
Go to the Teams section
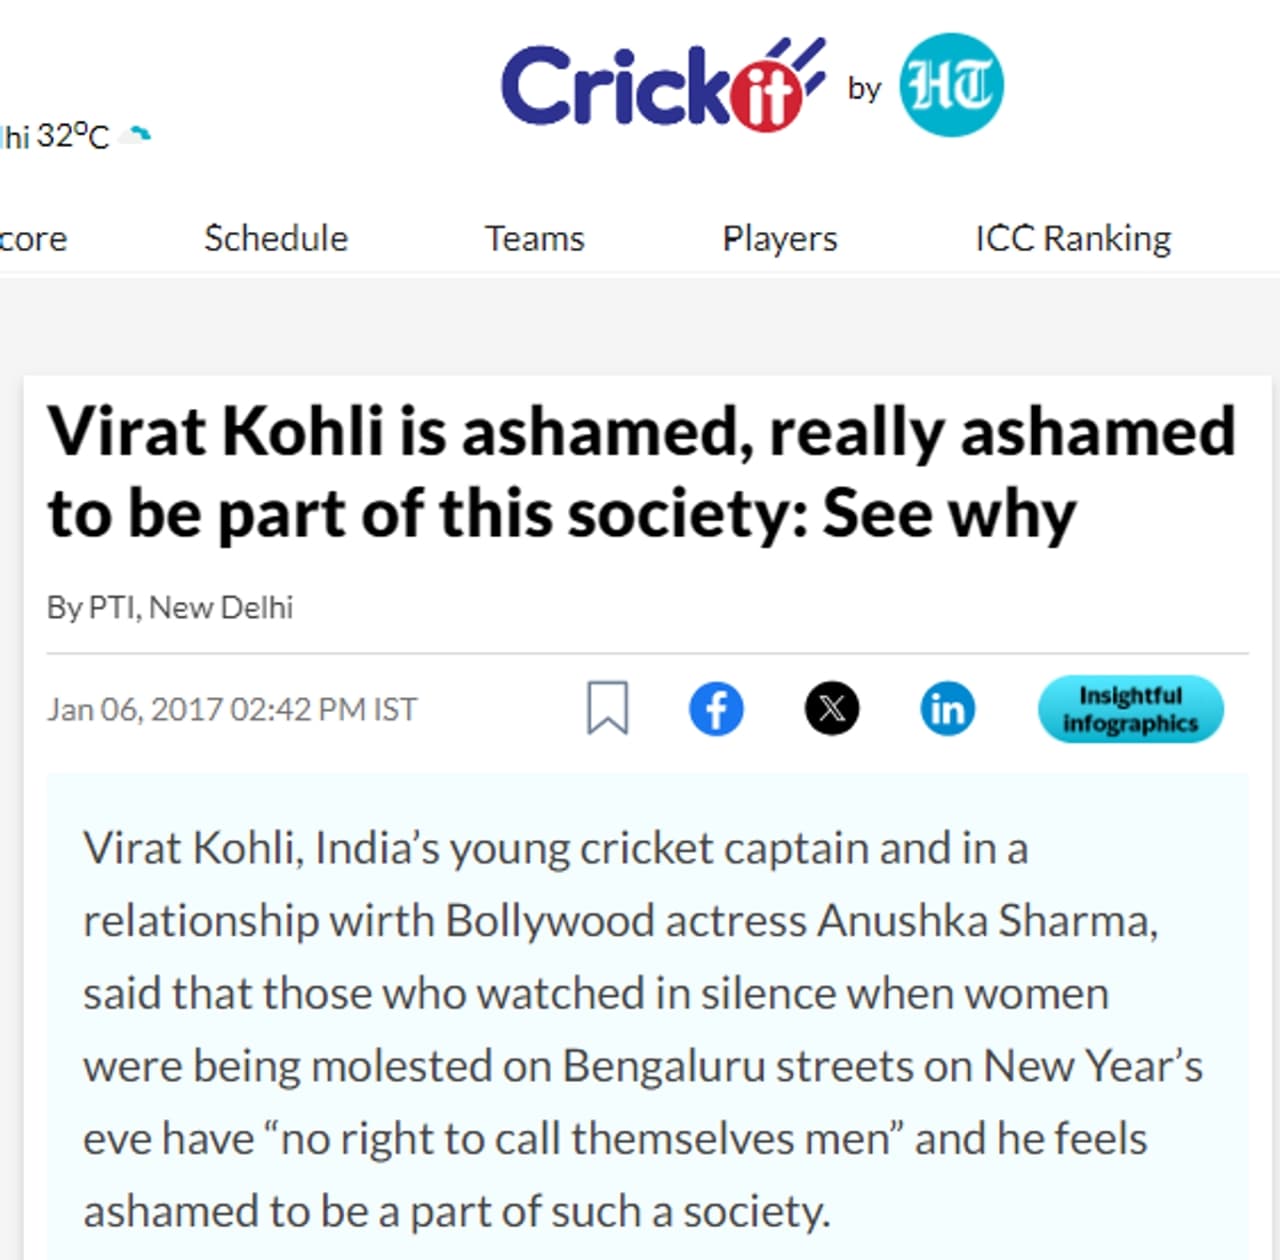[x=535, y=239]
